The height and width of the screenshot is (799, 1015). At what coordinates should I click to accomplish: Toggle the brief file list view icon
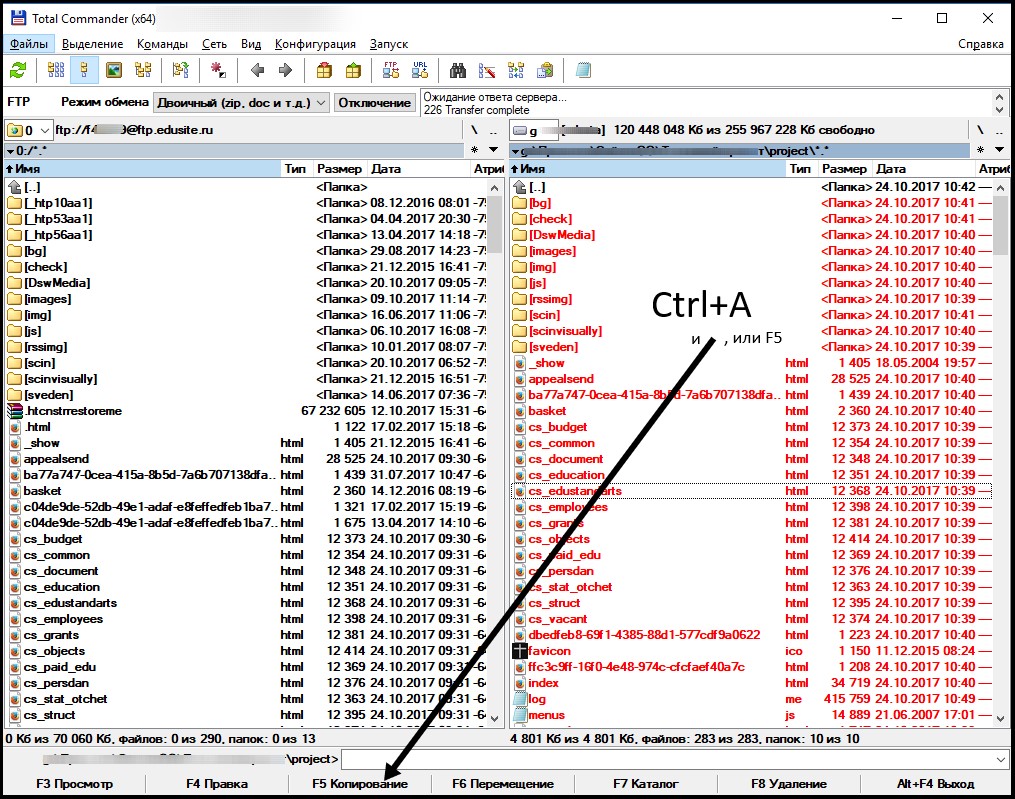(x=55, y=70)
